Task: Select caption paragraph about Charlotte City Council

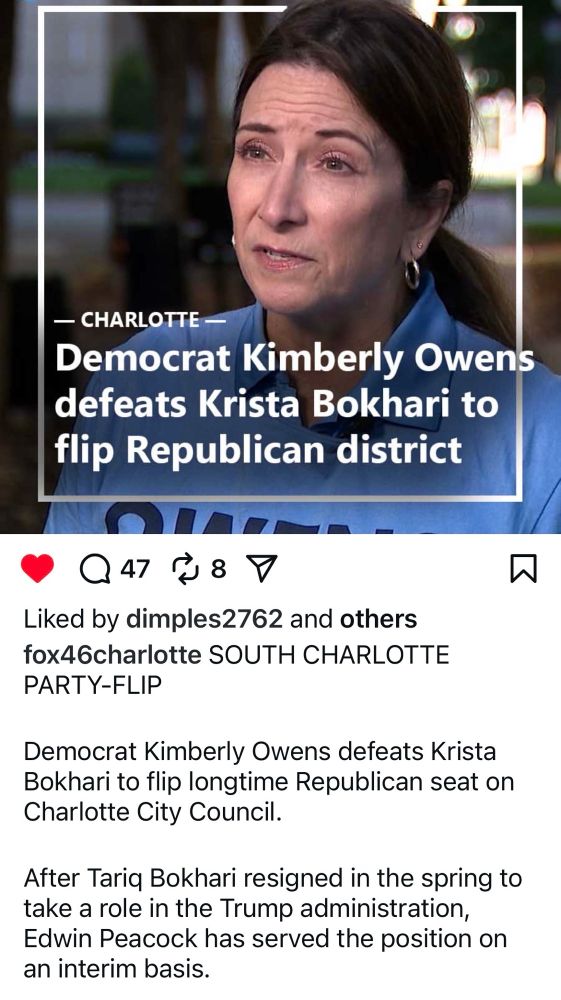Action: click(x=268, y=781)
